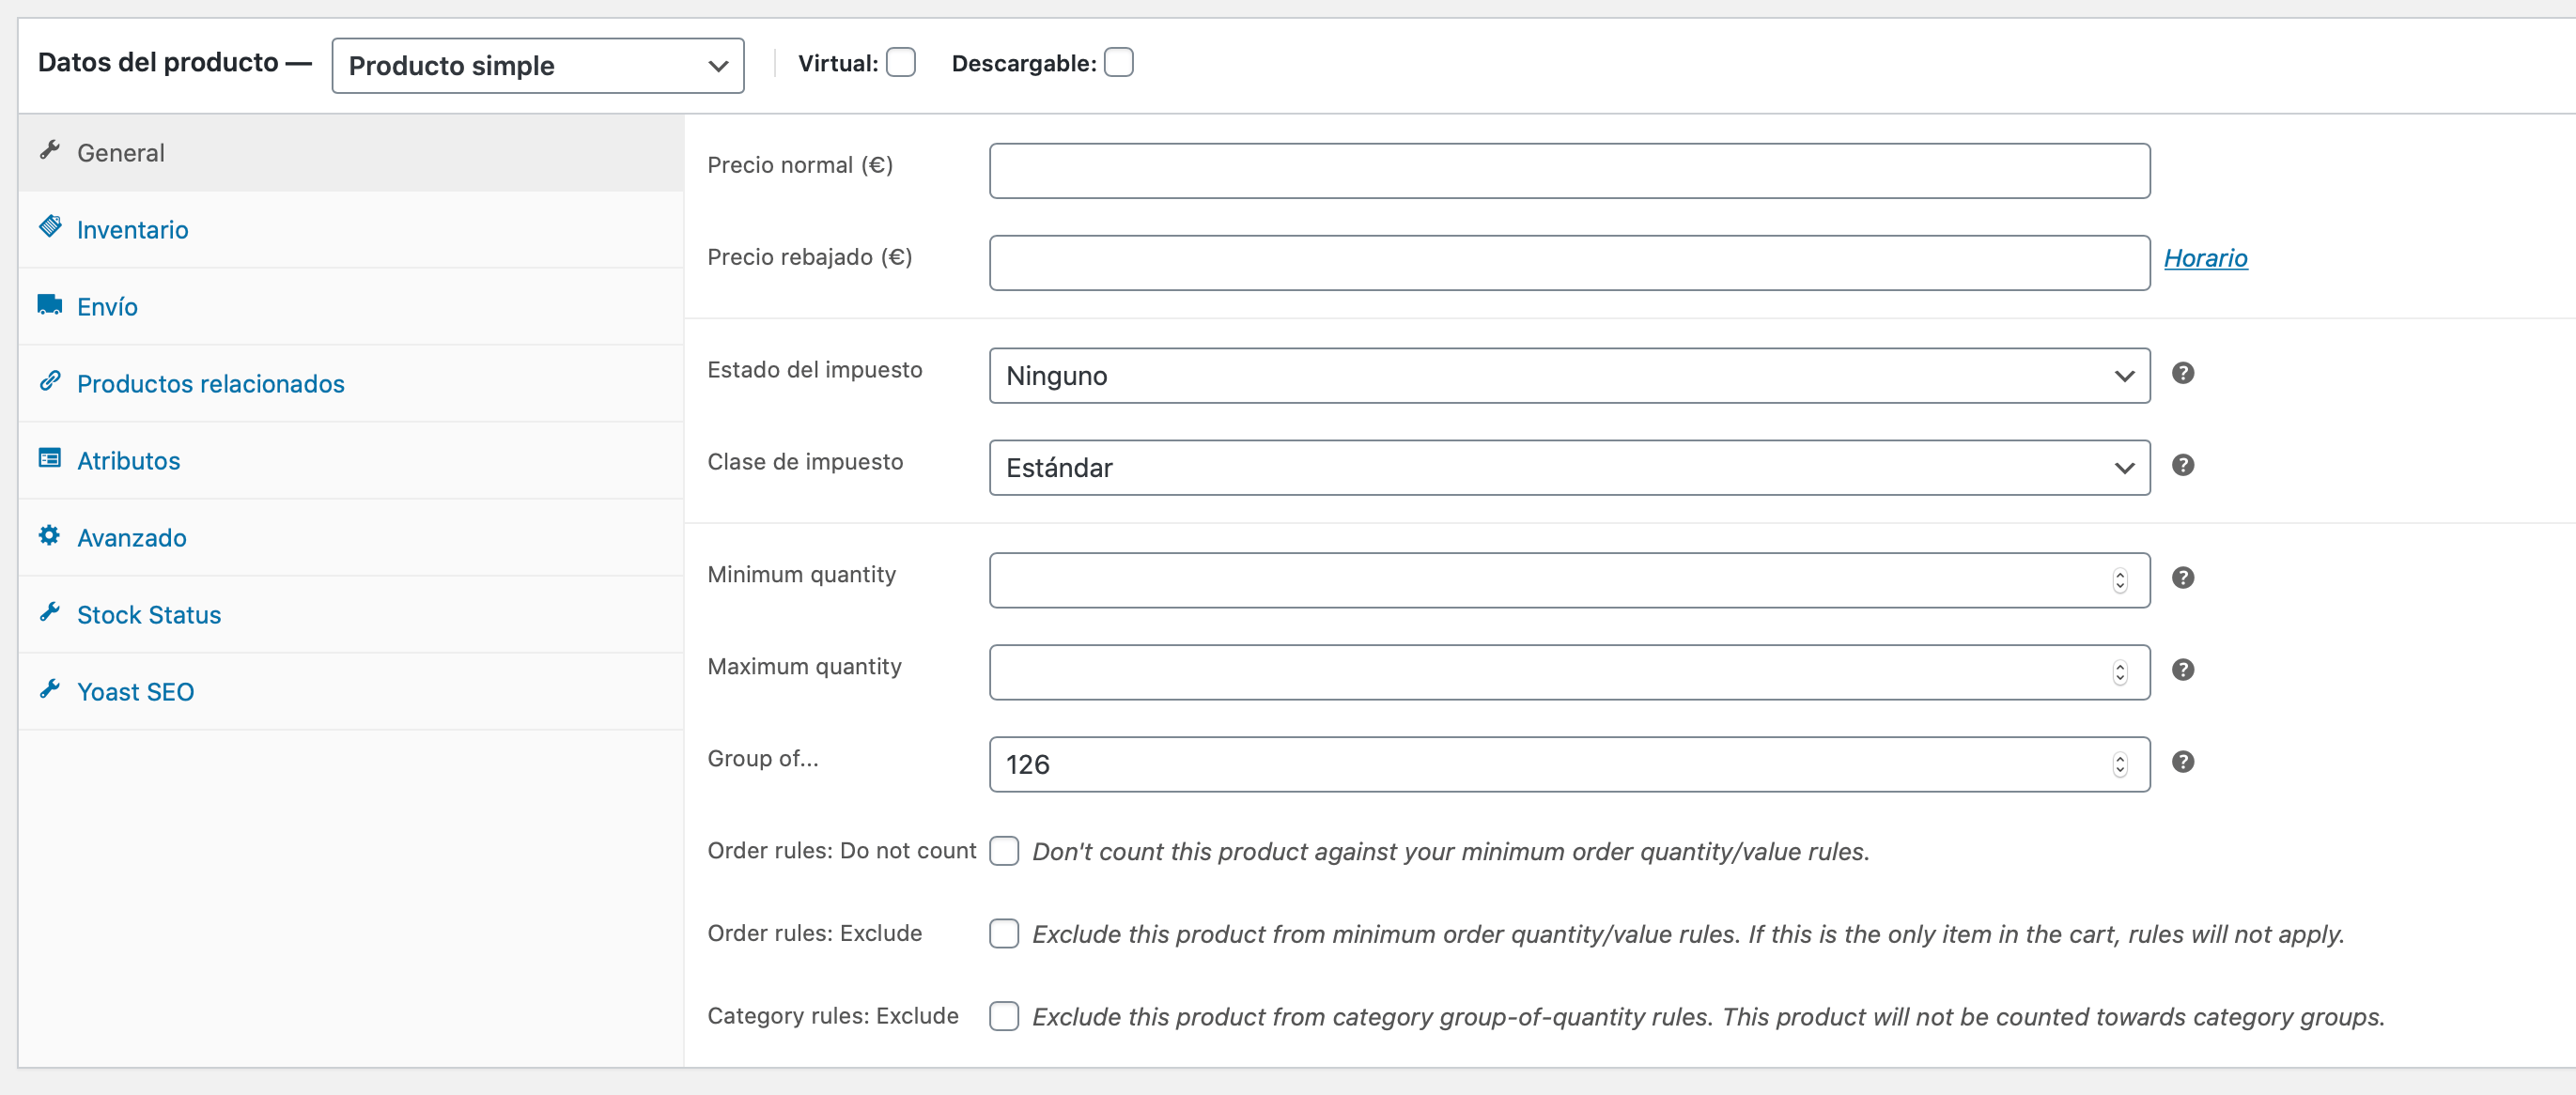
Task: Switch to the Productos relacionados tab
Action: [x=351, y=383]
